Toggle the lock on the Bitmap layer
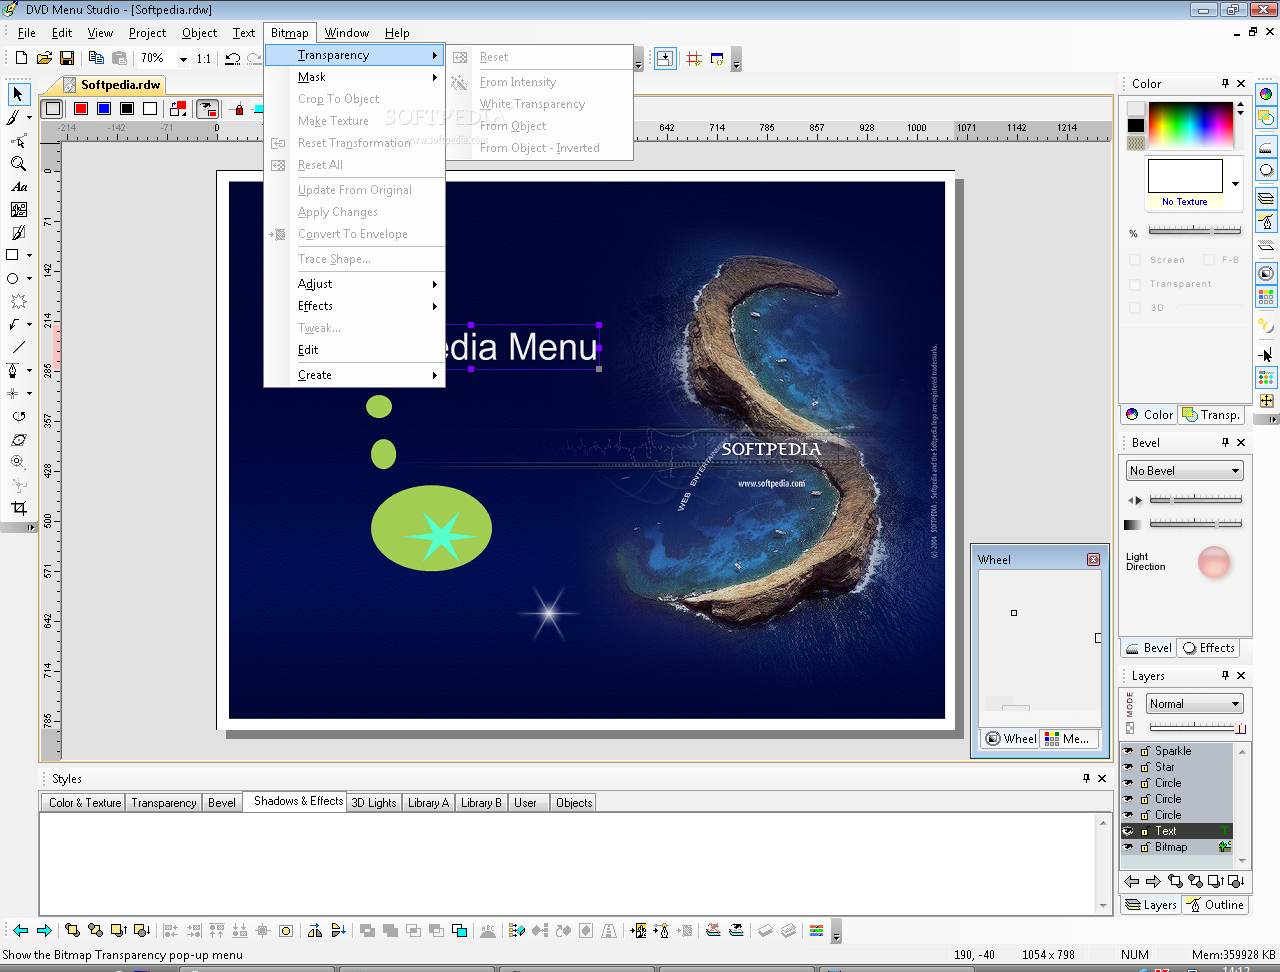Screen dimensions: 1280x972 tap(1145, 847)
